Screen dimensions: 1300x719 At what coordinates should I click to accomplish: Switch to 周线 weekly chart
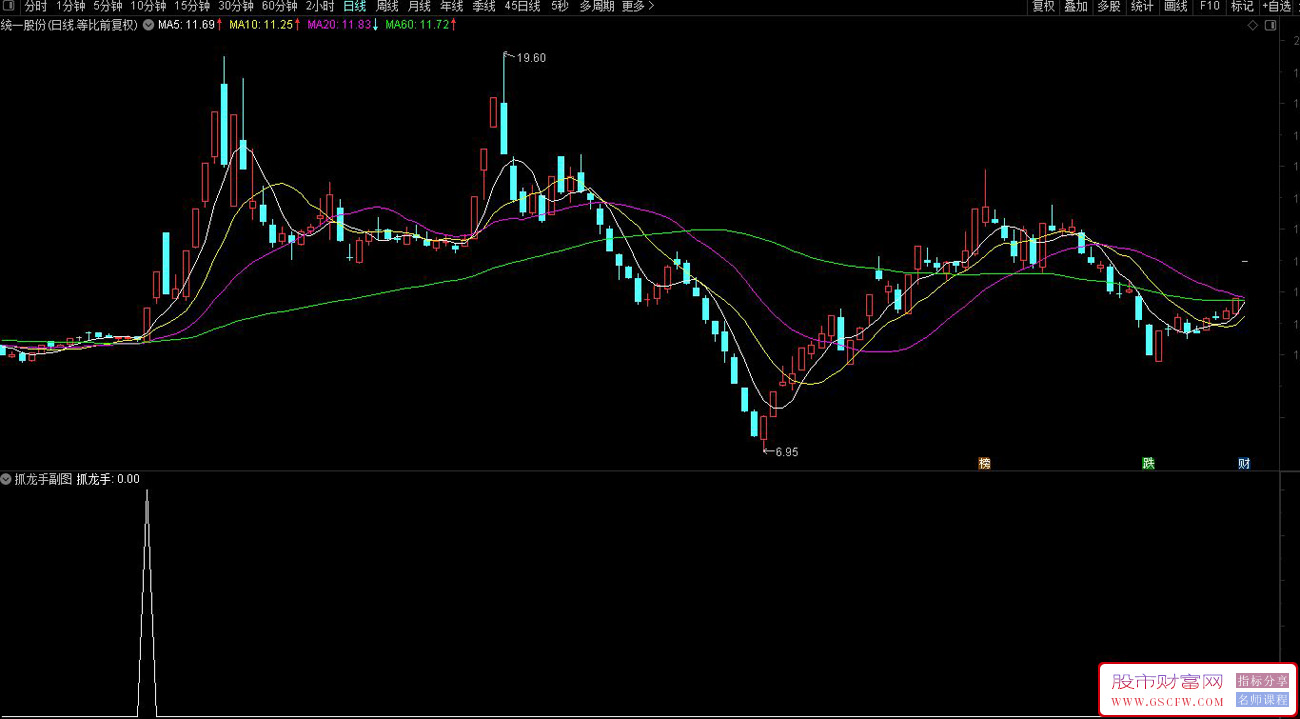tap(387, 6)
